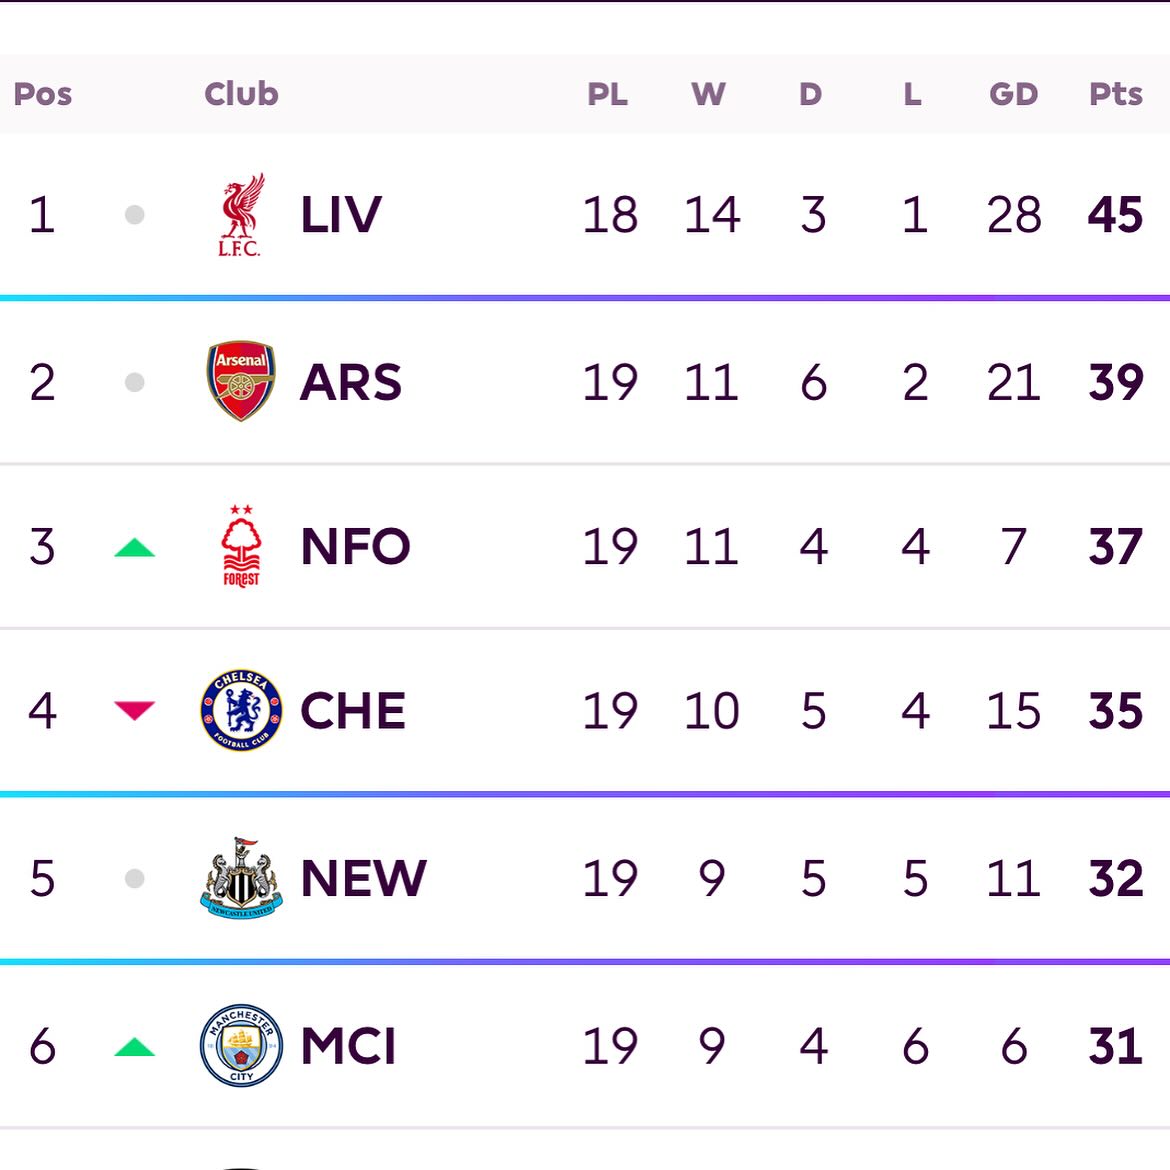Select the MCI team name
Viewport: 1170px width, 1170px height.
coord(348,1046)
